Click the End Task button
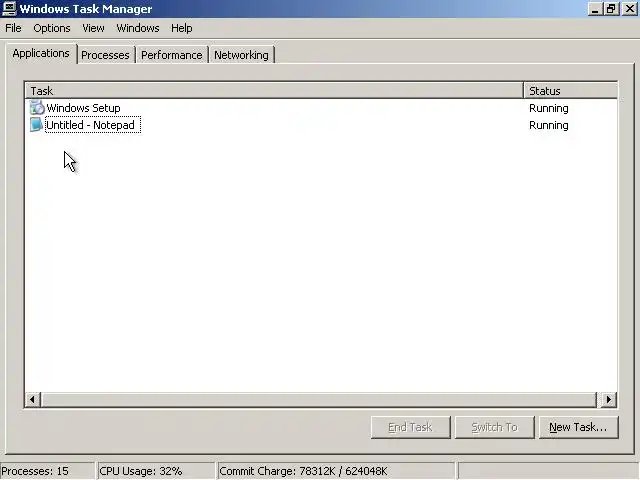This screenshot has width=640, height=480. [411, 427]
